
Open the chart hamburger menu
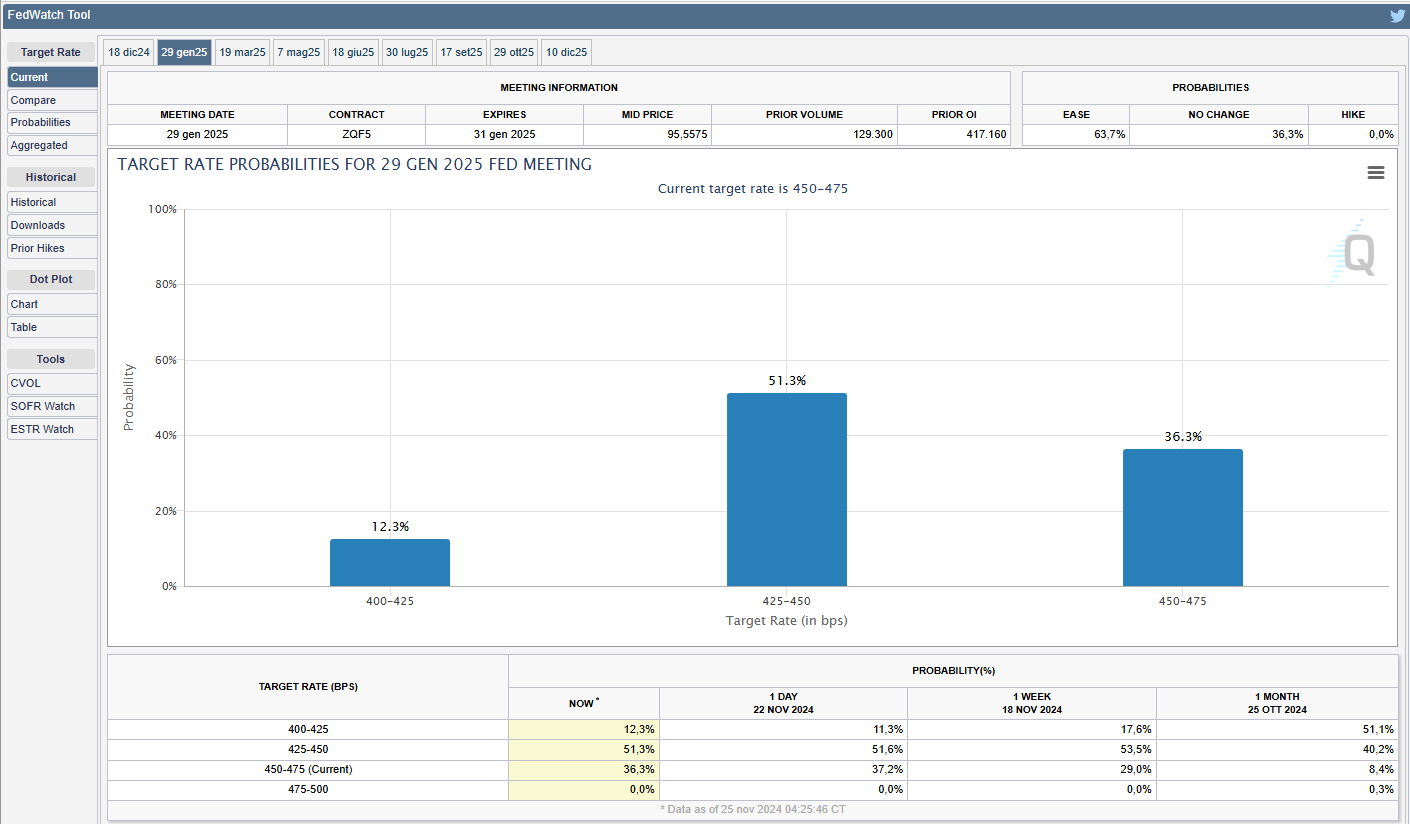point(1376,173)
